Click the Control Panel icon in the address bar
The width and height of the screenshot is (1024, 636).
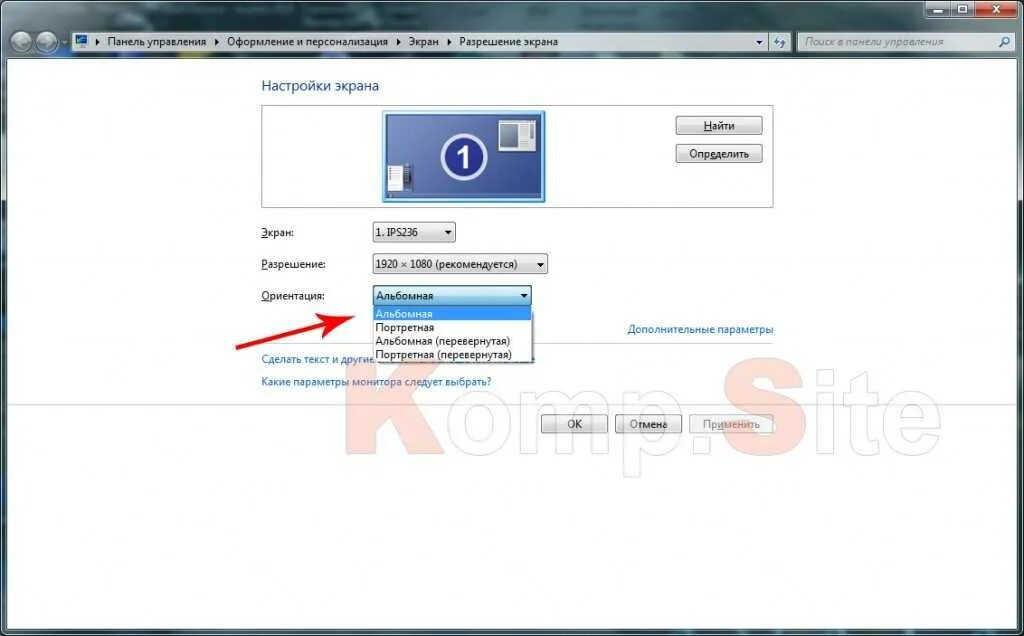point(82,41)
